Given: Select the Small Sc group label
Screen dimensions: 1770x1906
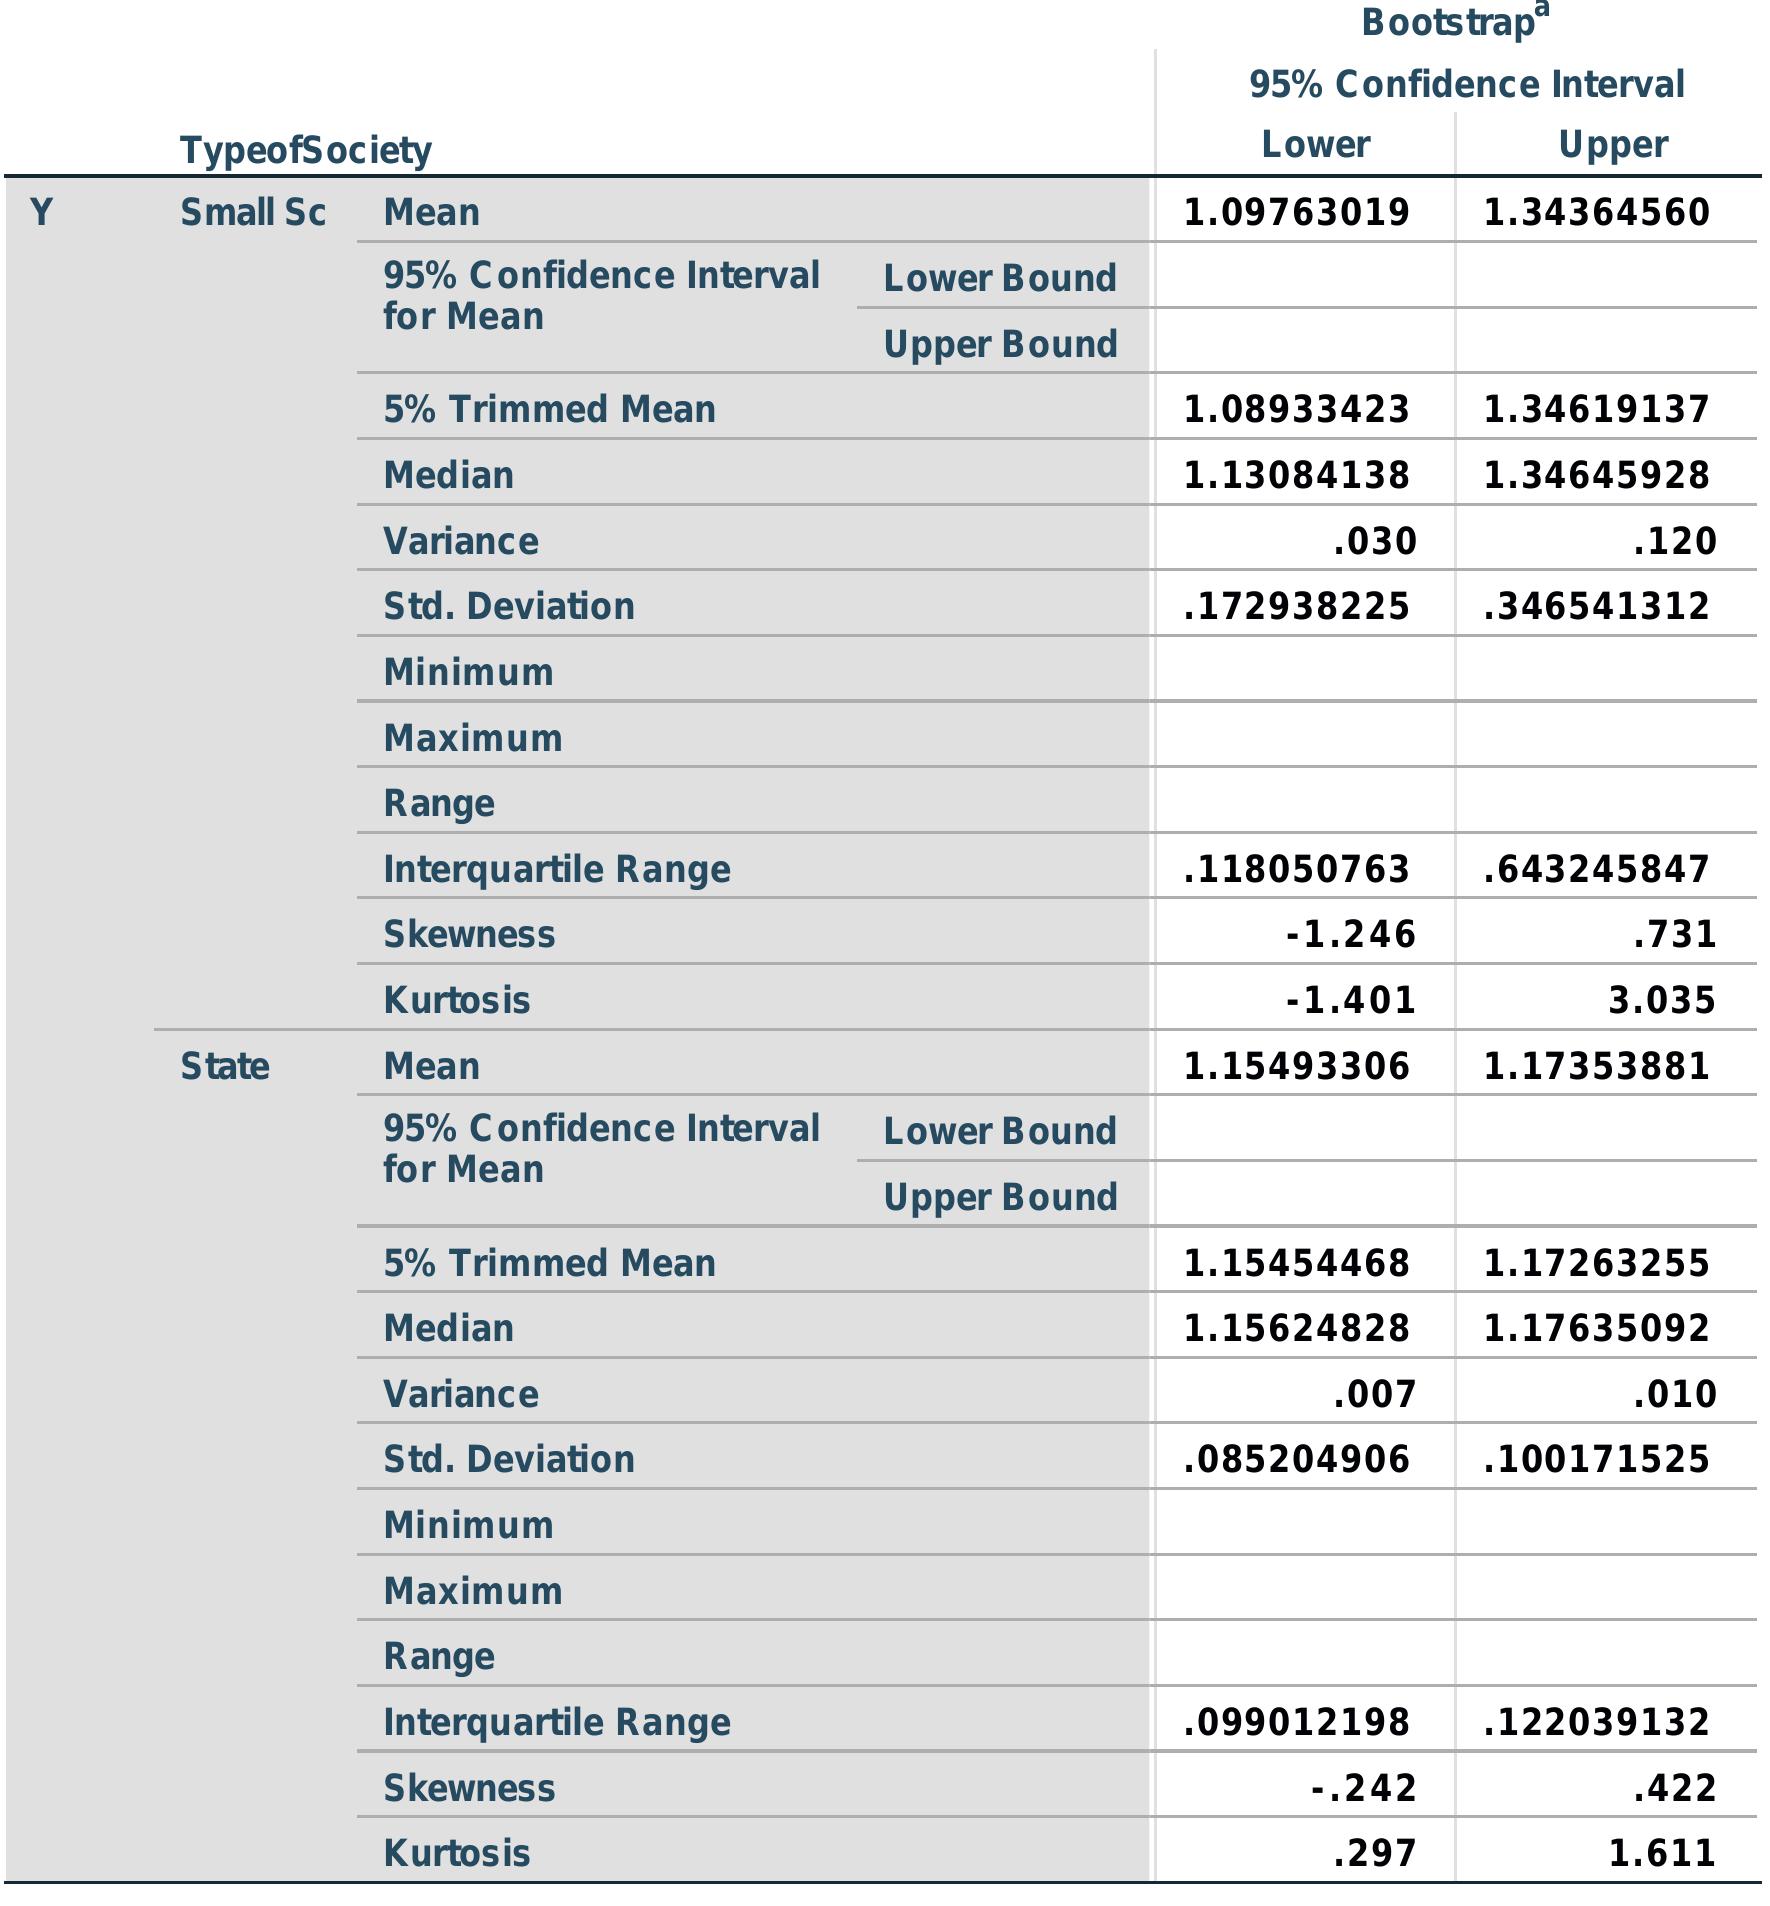Looking at the screenshot, I should [x=253, y=212].
